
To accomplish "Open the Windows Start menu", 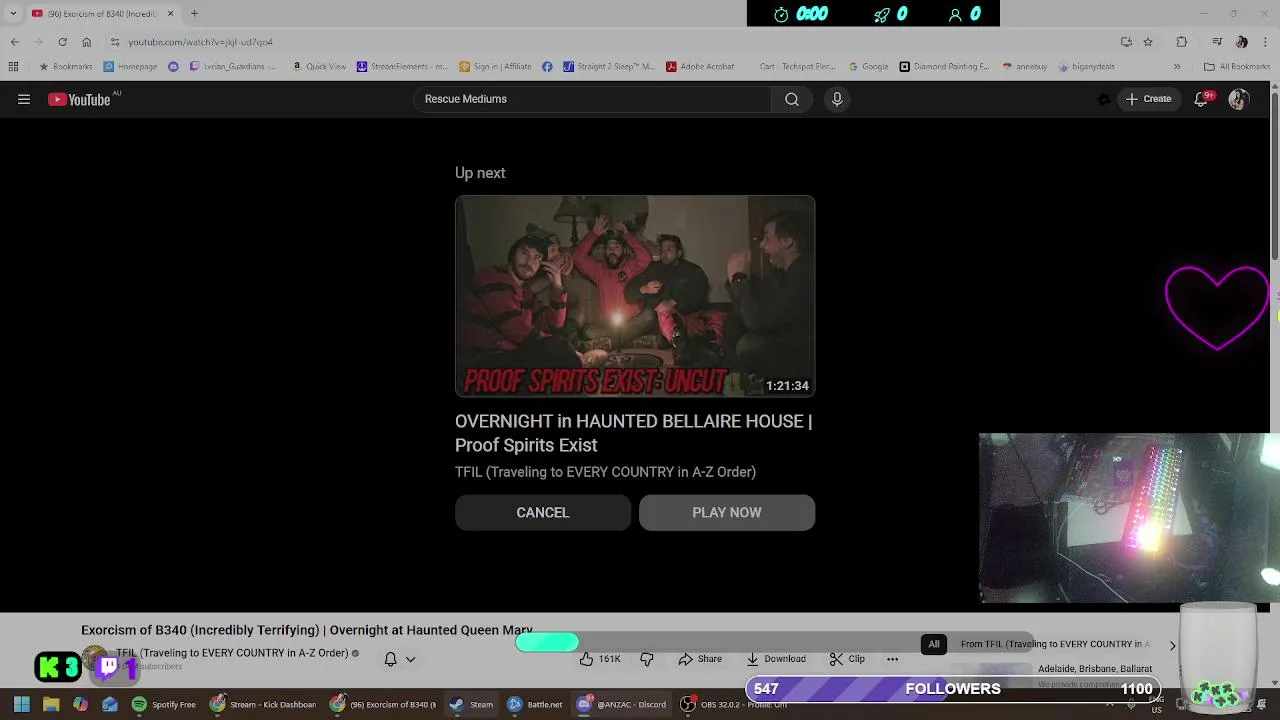I will pyautogui.click(x=22, y=705).
